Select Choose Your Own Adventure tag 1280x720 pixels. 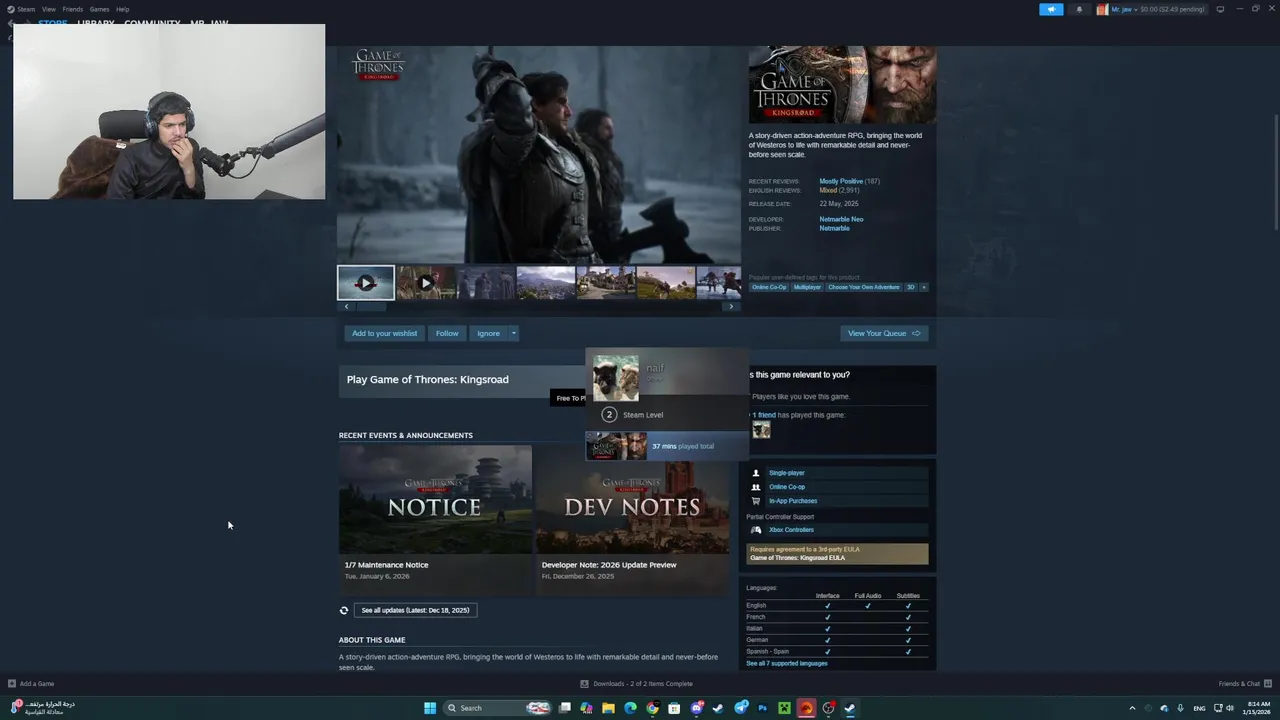(x=864, y=287)
